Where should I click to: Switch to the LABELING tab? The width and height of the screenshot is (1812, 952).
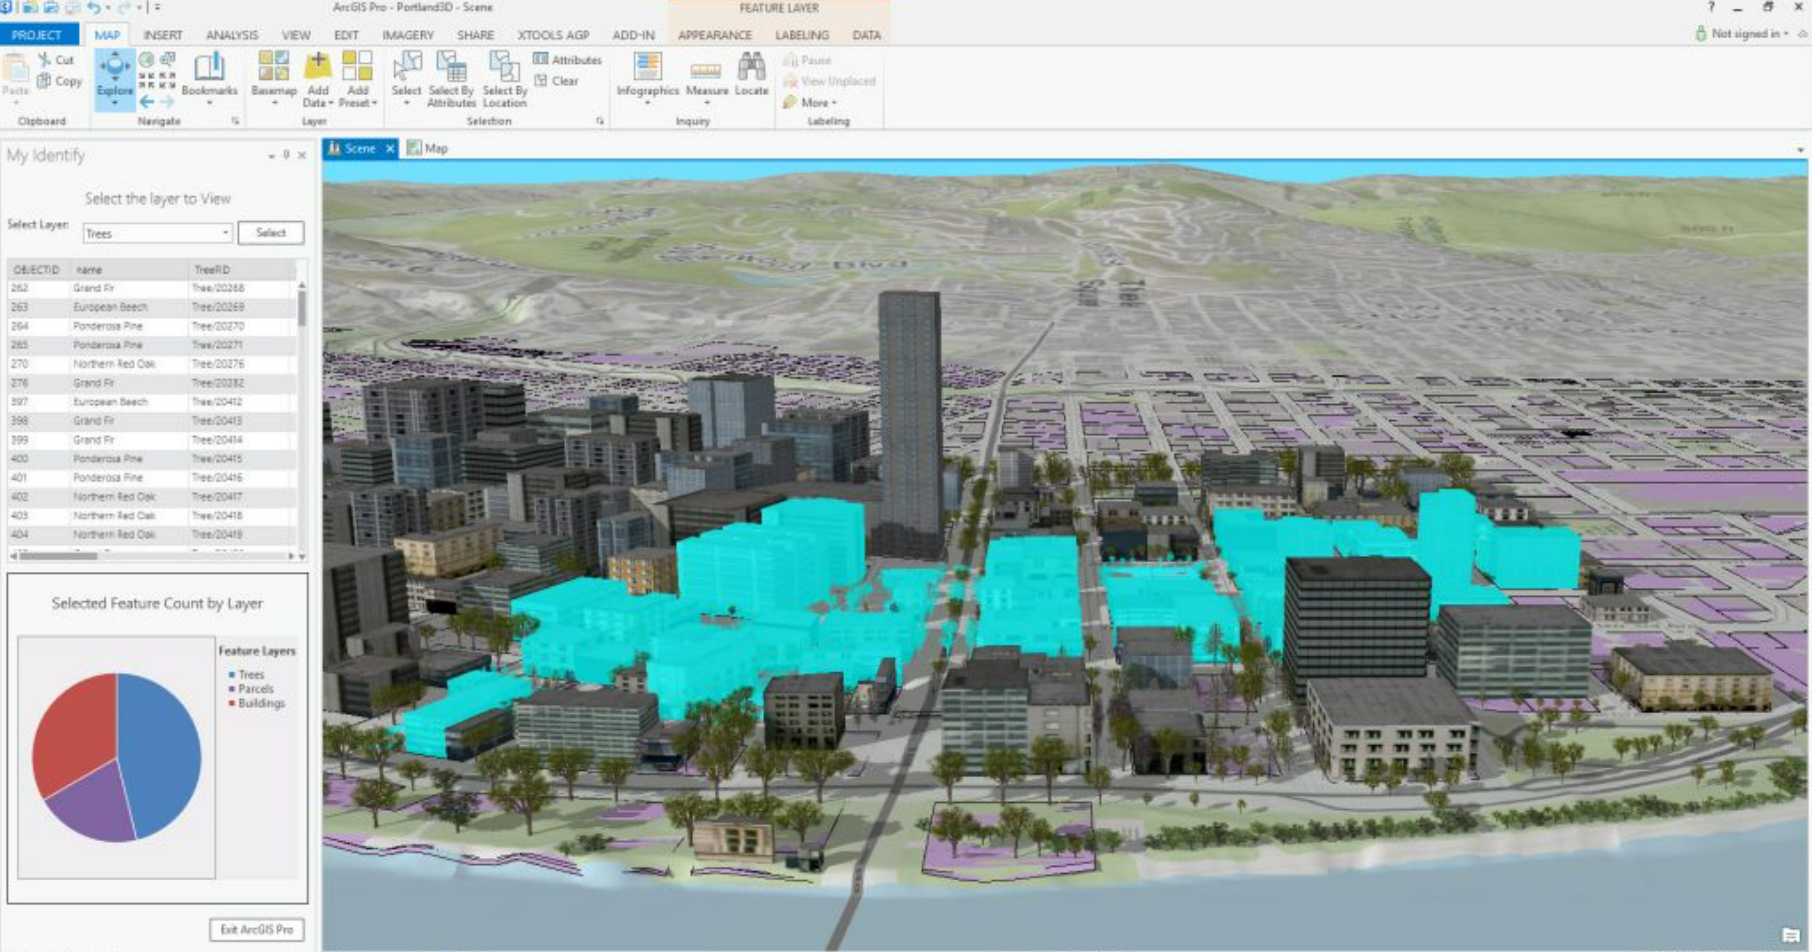802,35
